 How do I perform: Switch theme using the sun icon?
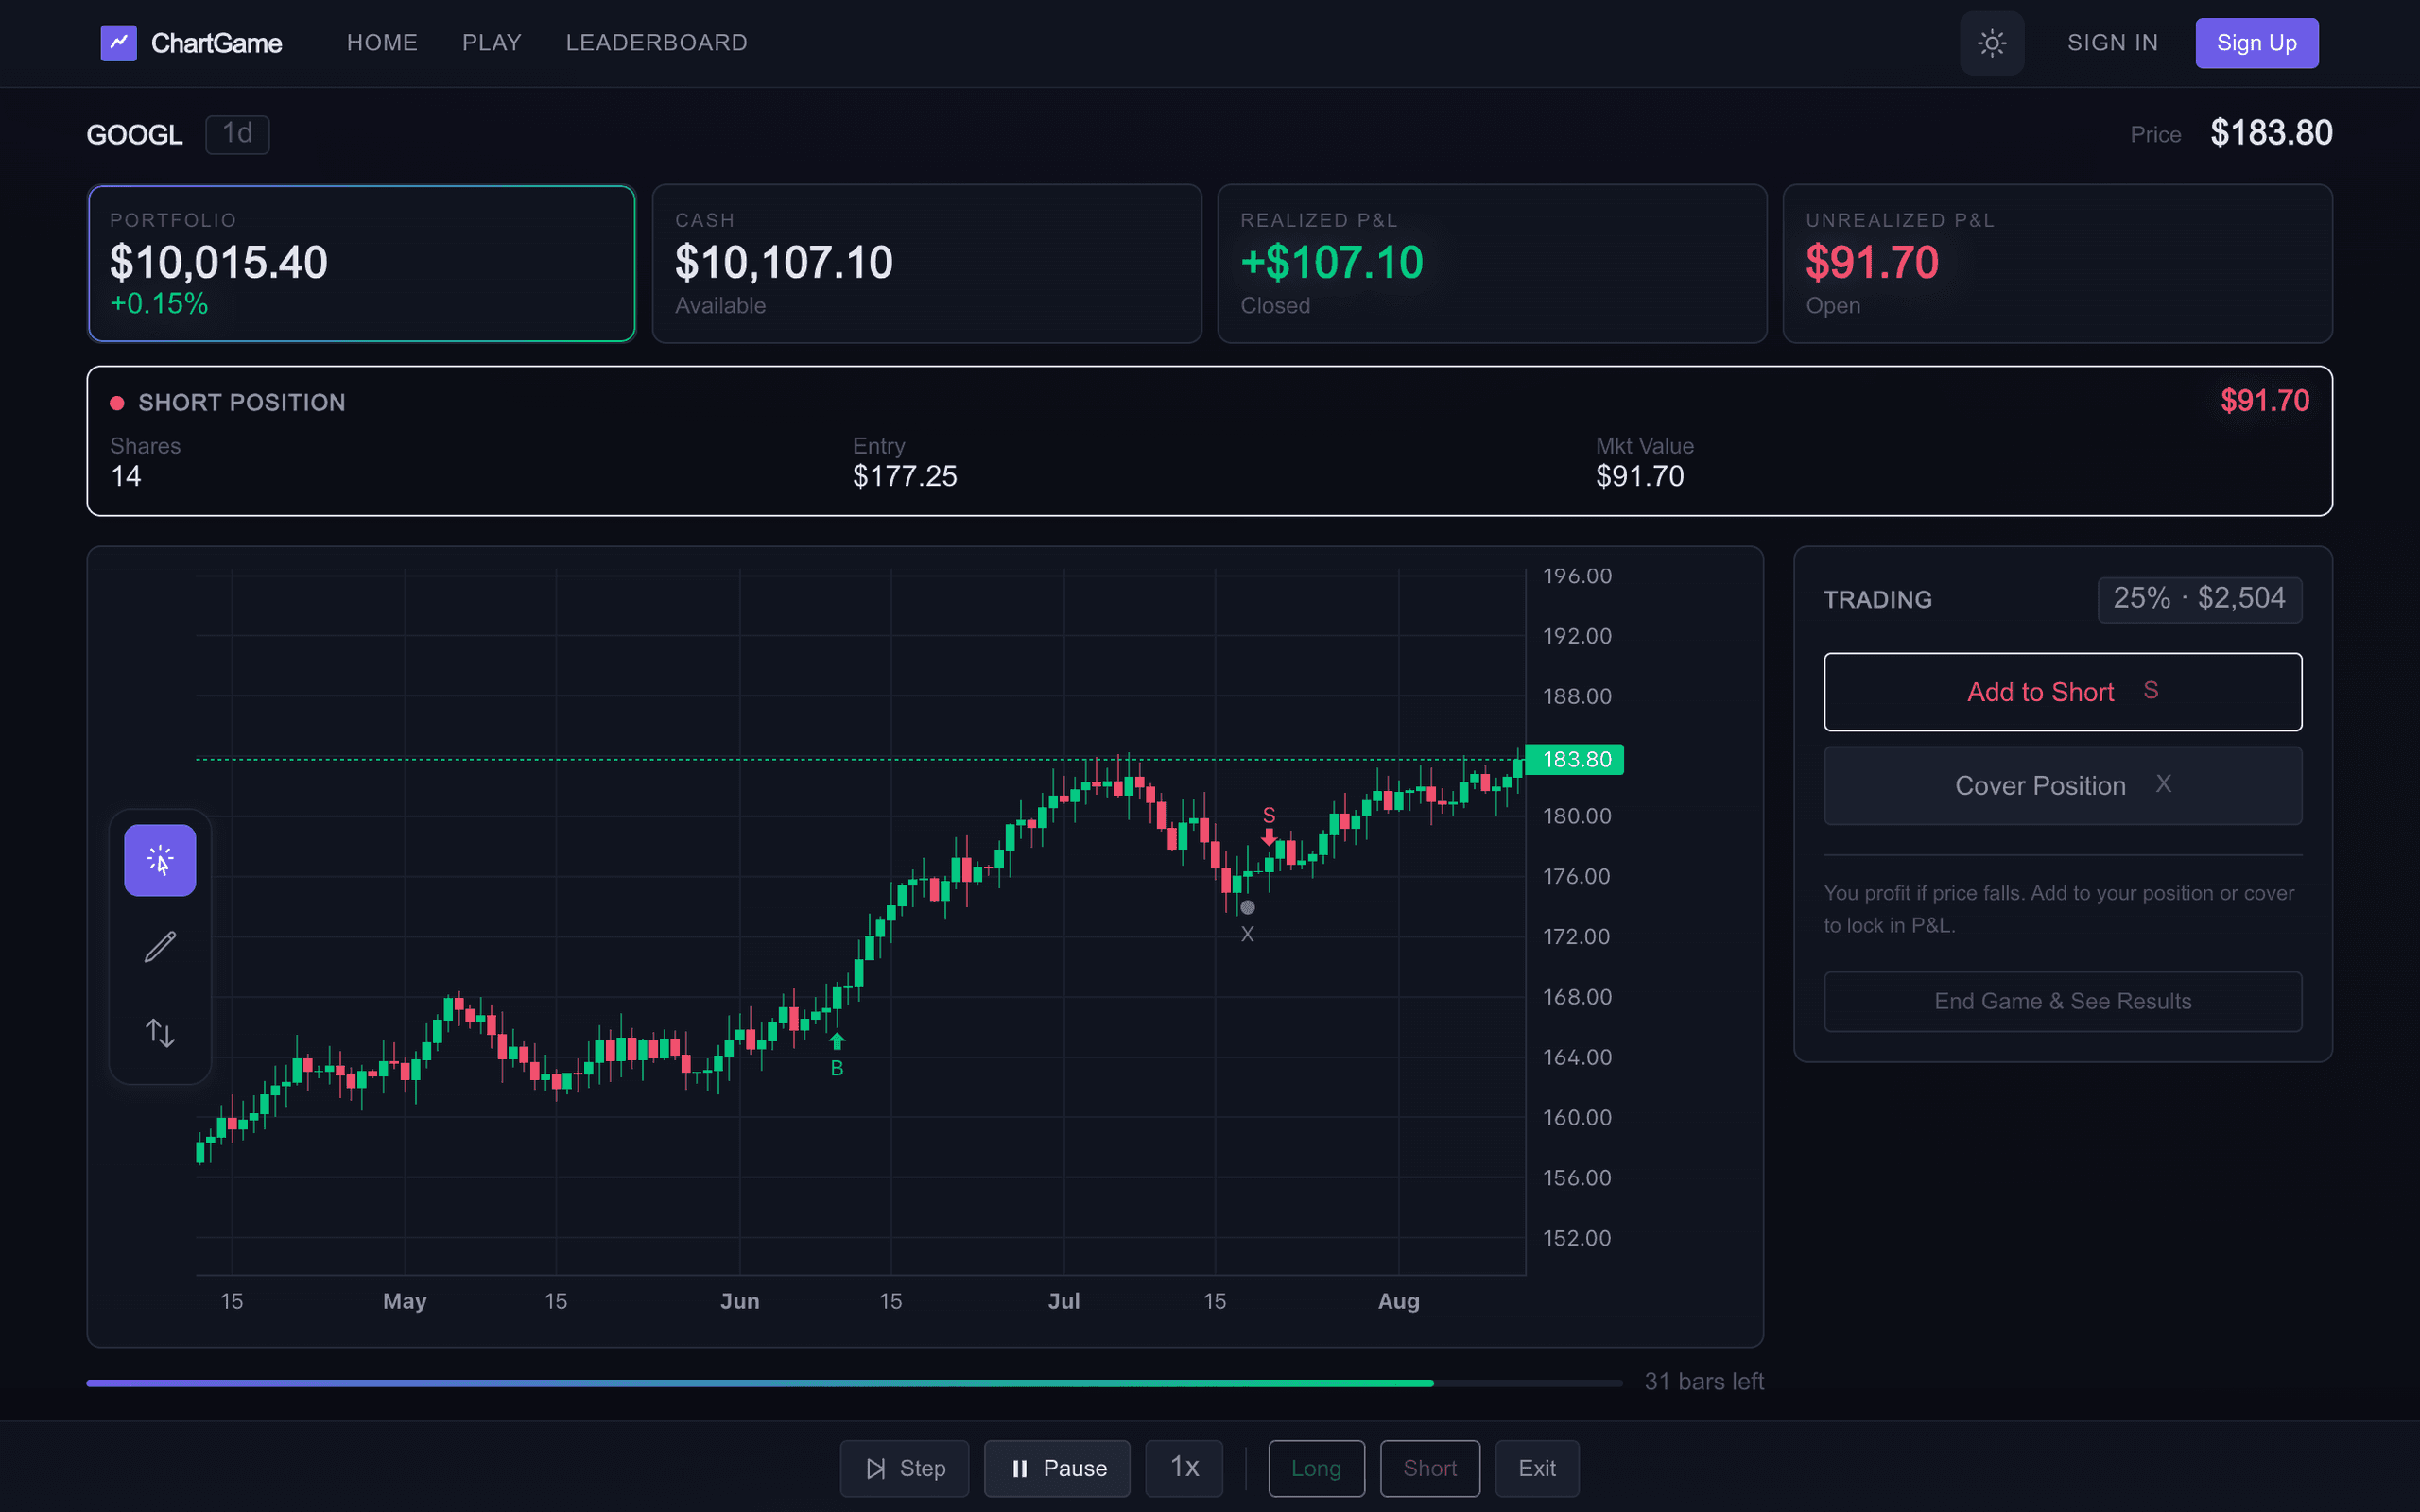(1991, 43)
